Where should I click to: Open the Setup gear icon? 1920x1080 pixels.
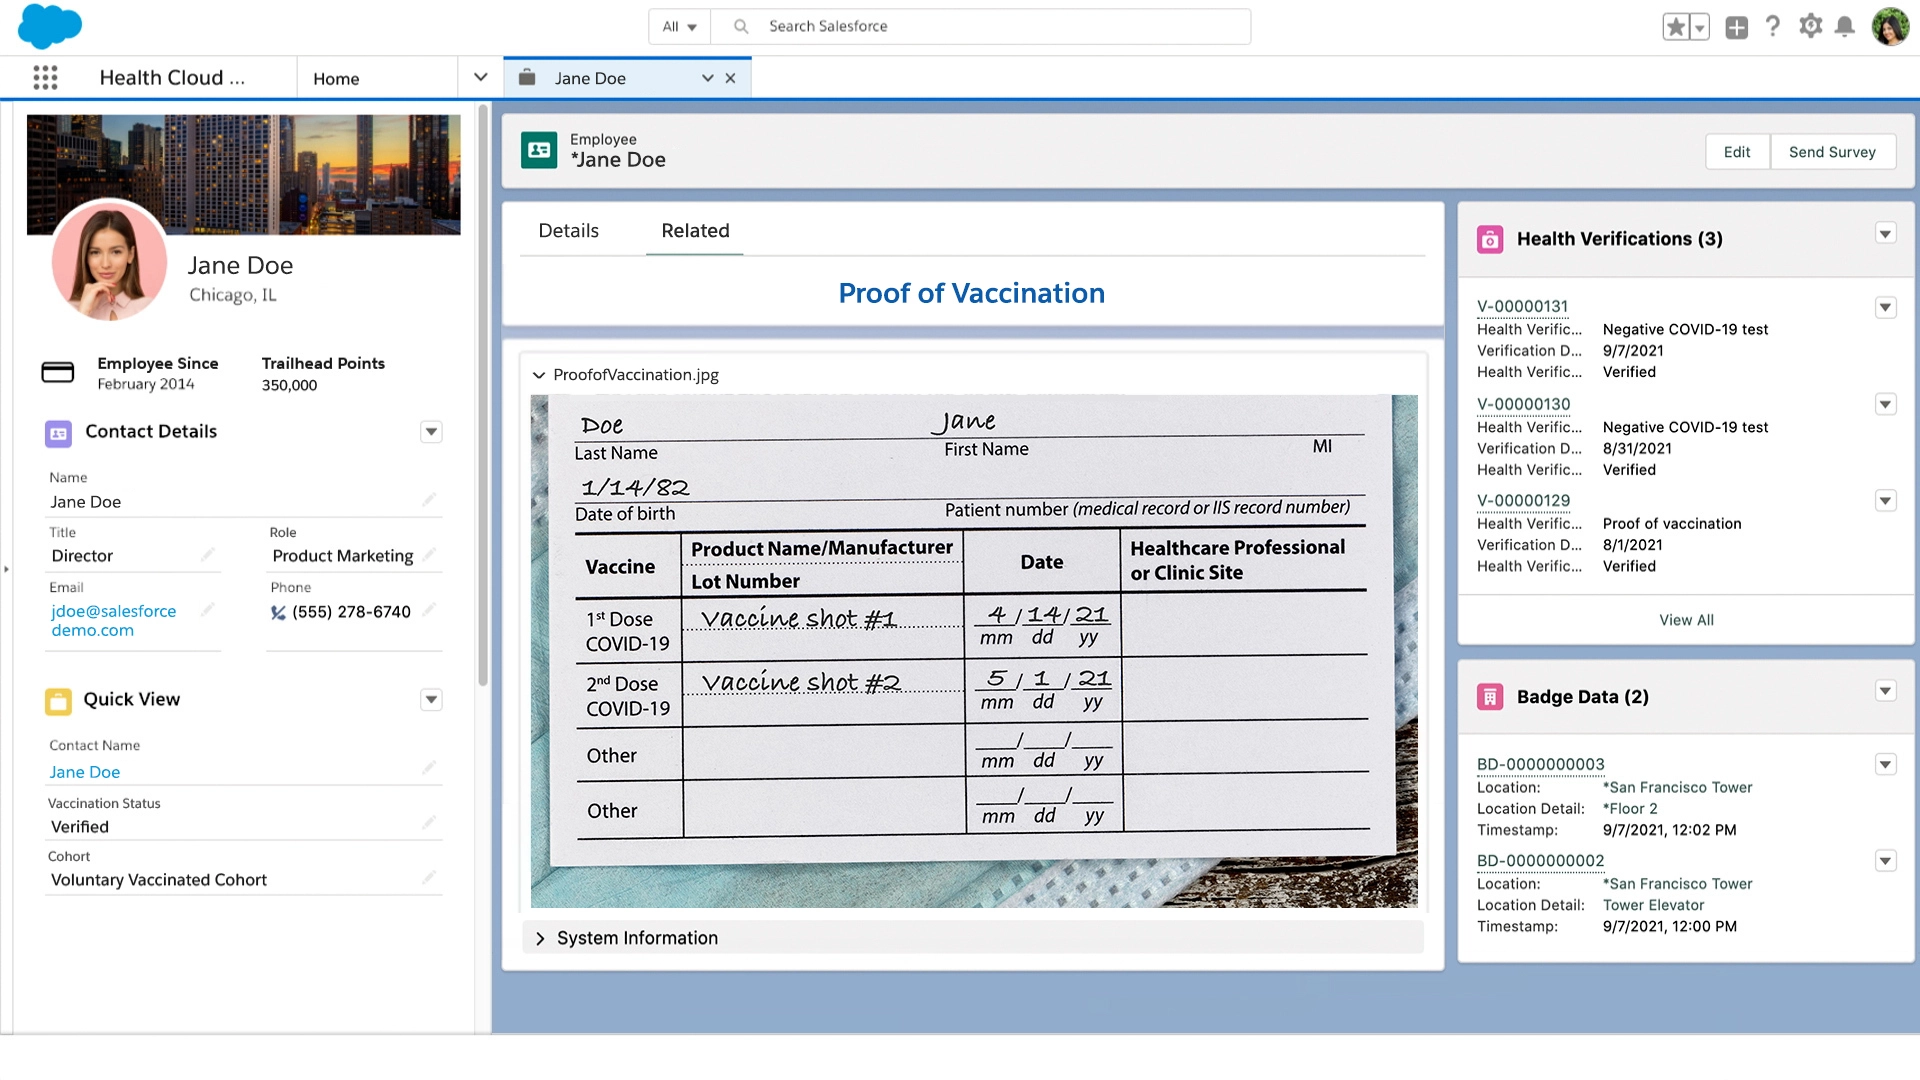coord(1810,26)
